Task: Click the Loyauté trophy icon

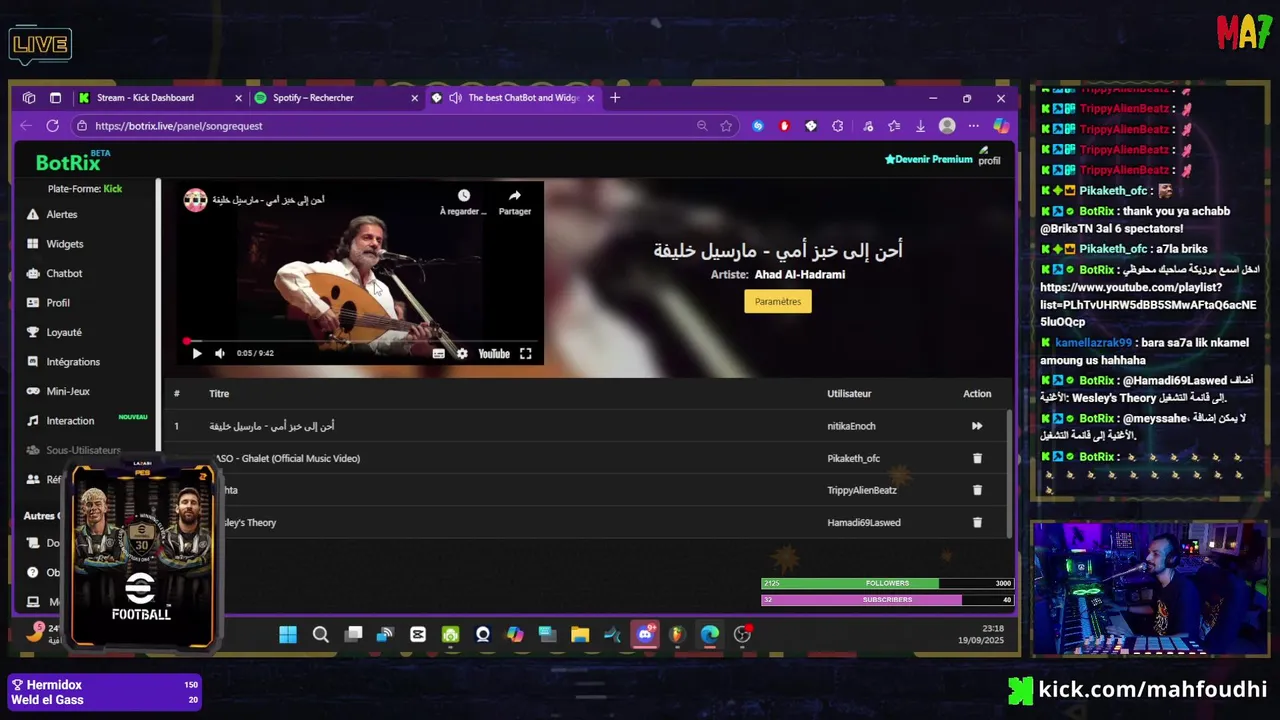Action: [x=33, y=332]
